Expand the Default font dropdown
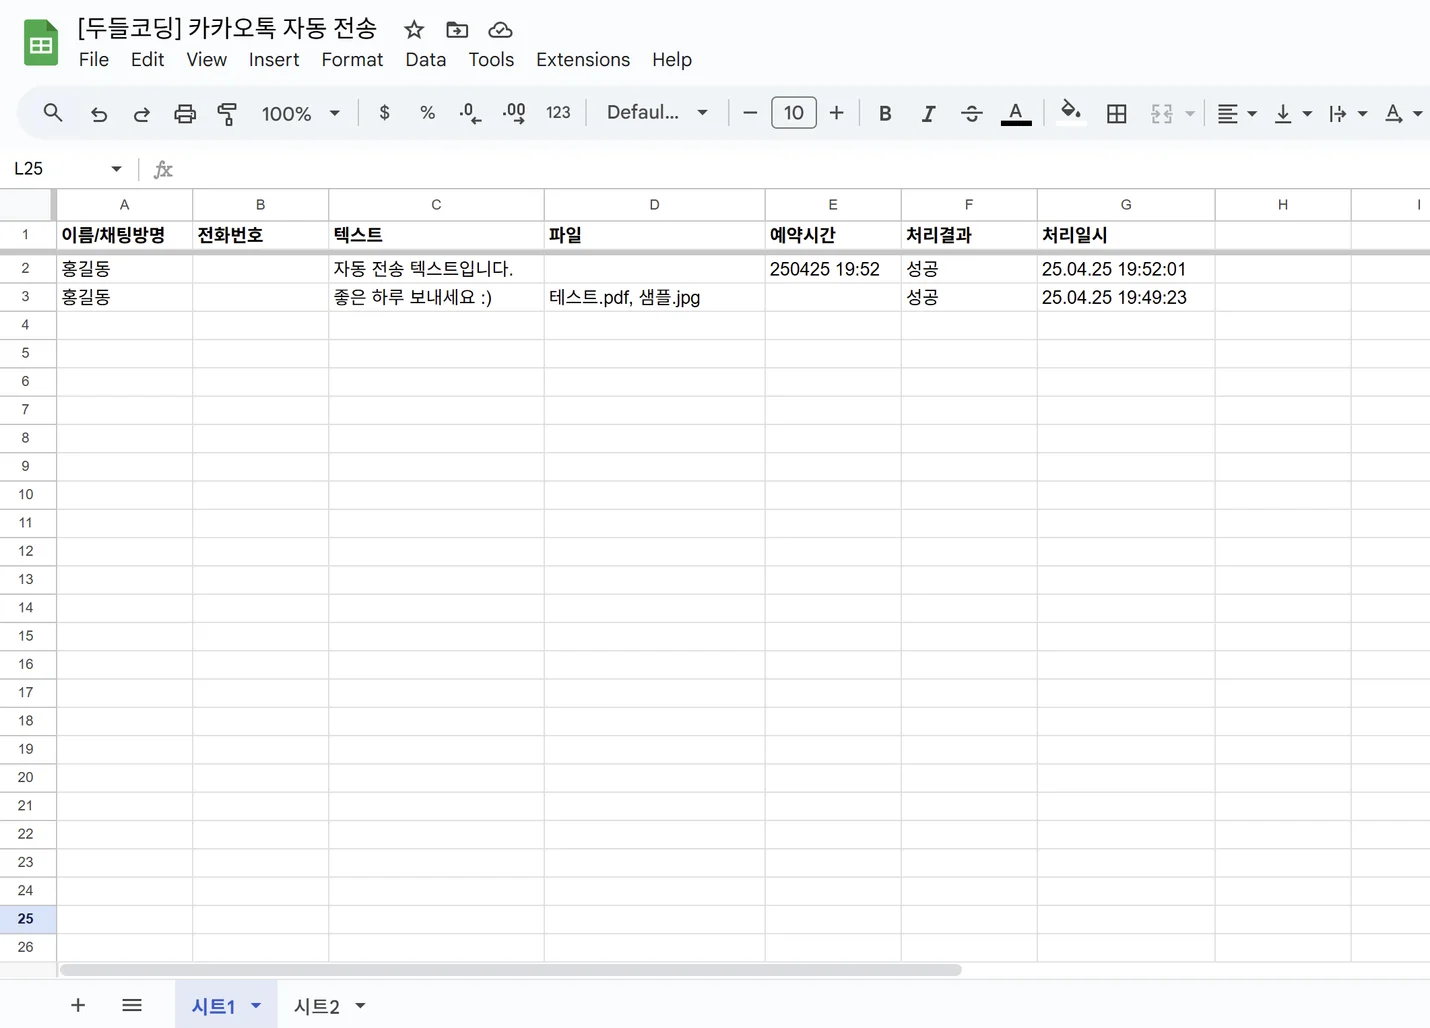The image size is (1430, 1028). [657, 113]
